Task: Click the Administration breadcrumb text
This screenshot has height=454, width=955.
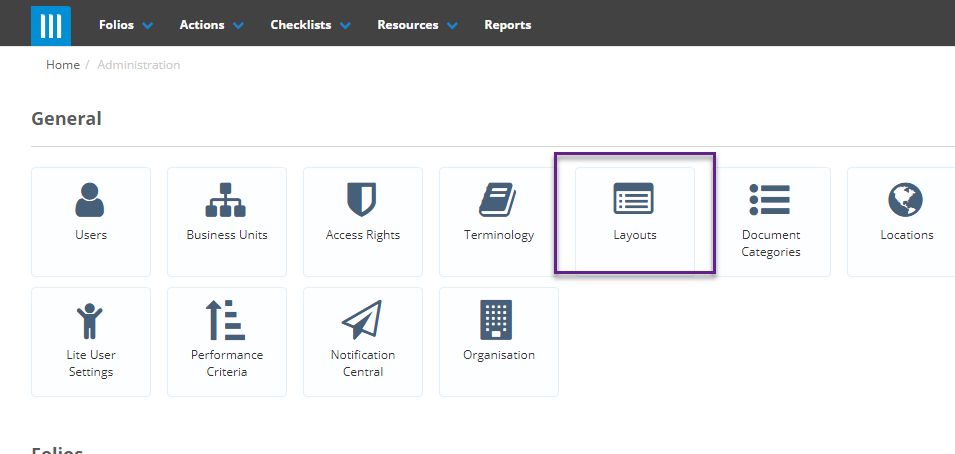Action: coord(139,65)
